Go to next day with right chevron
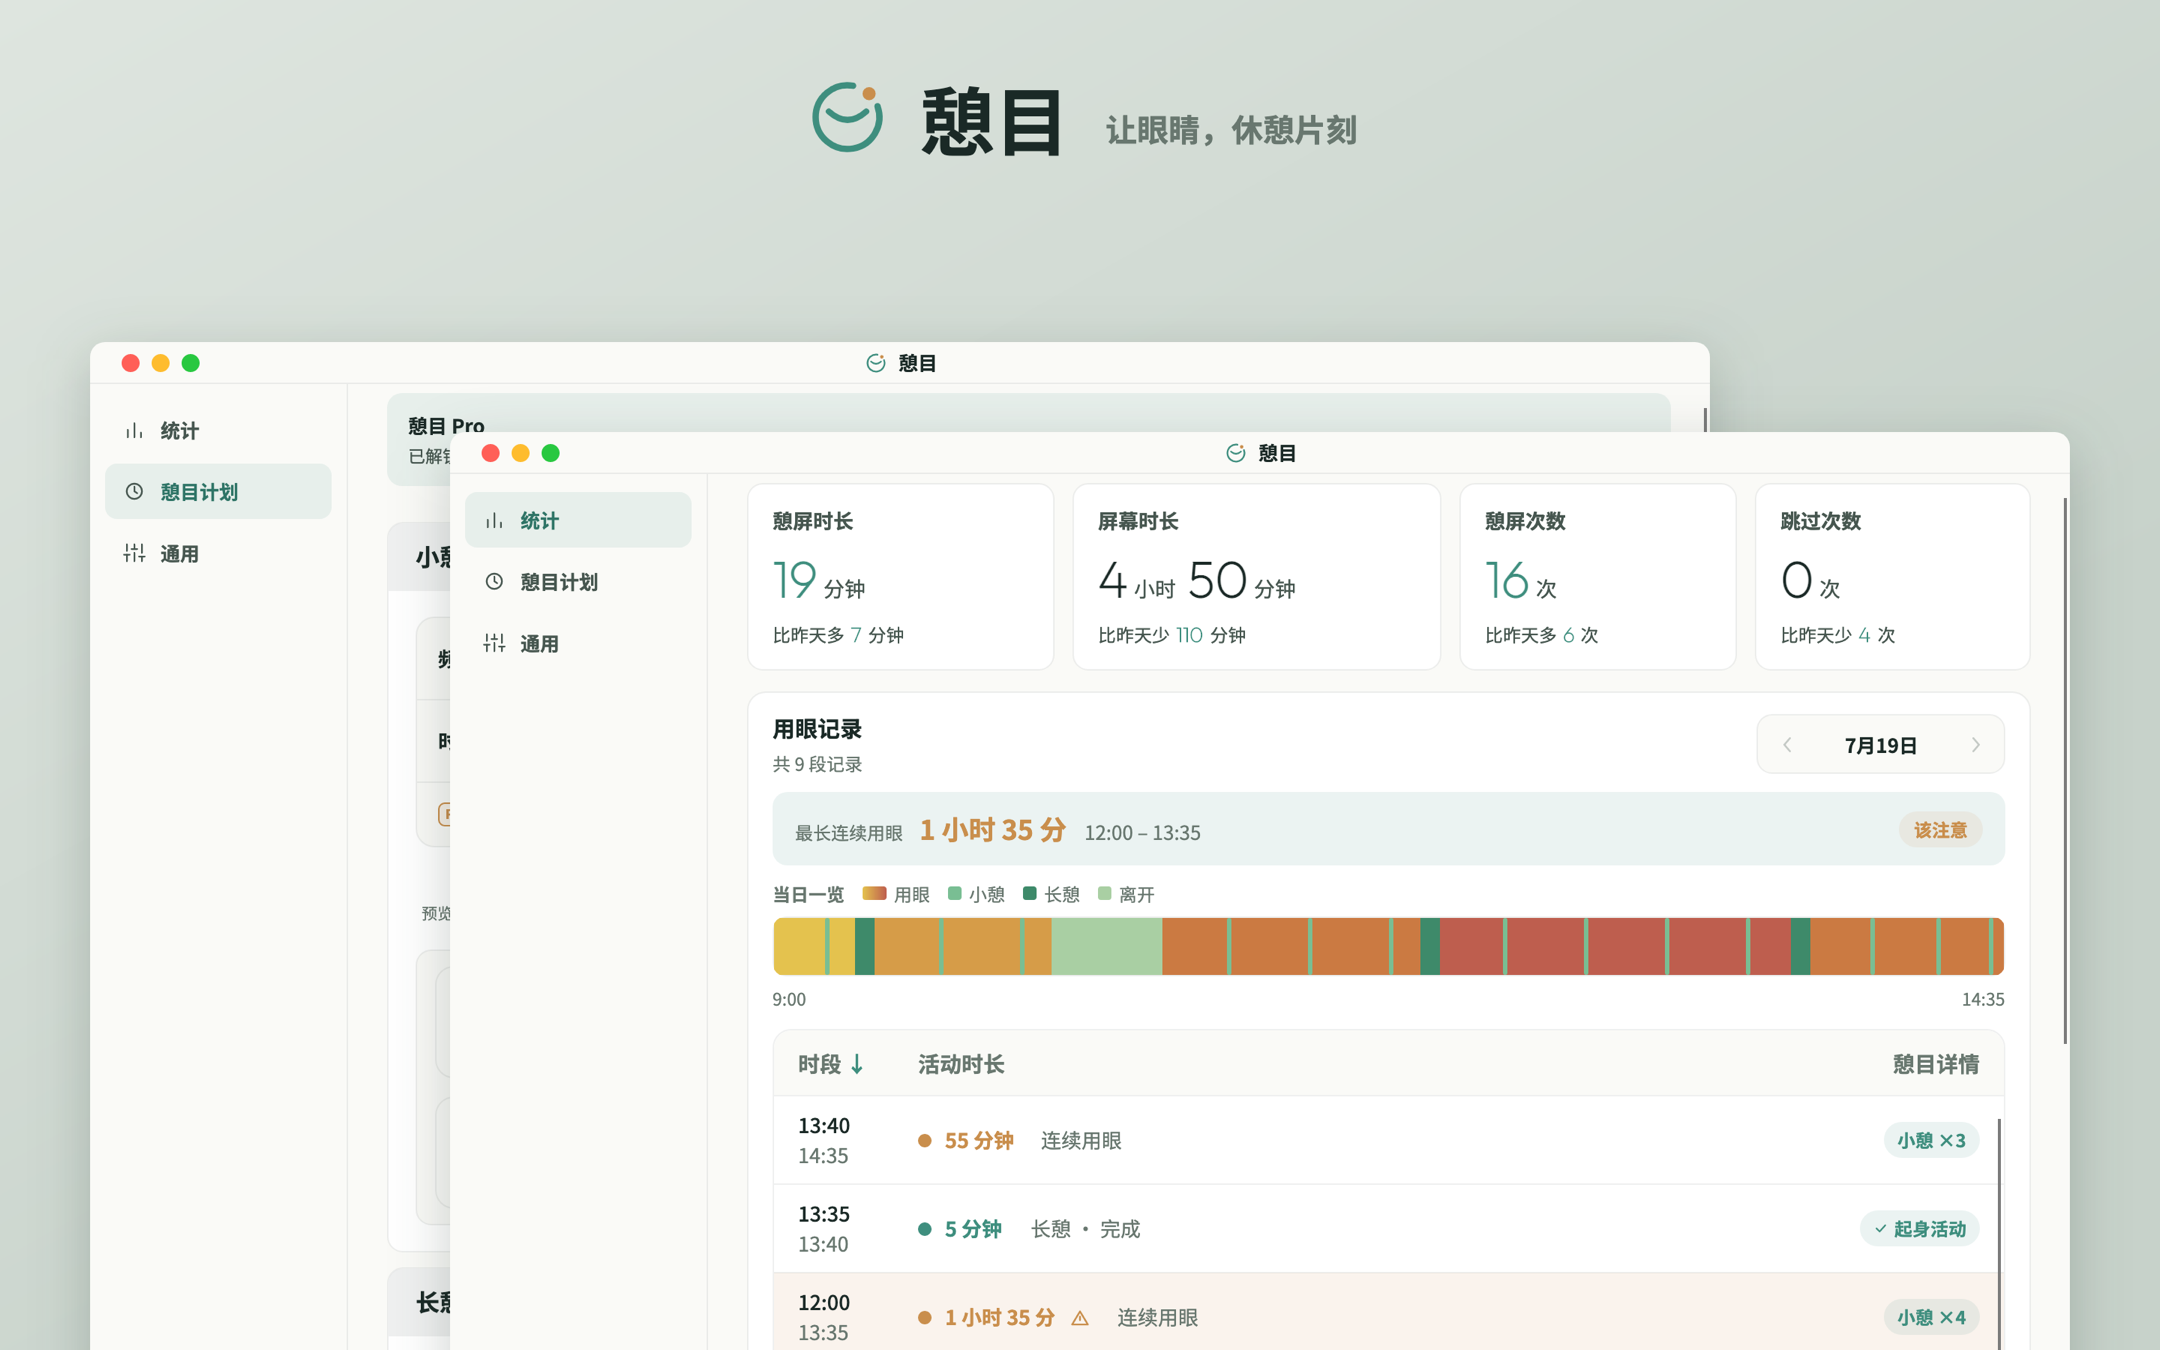 (1975, 745)
